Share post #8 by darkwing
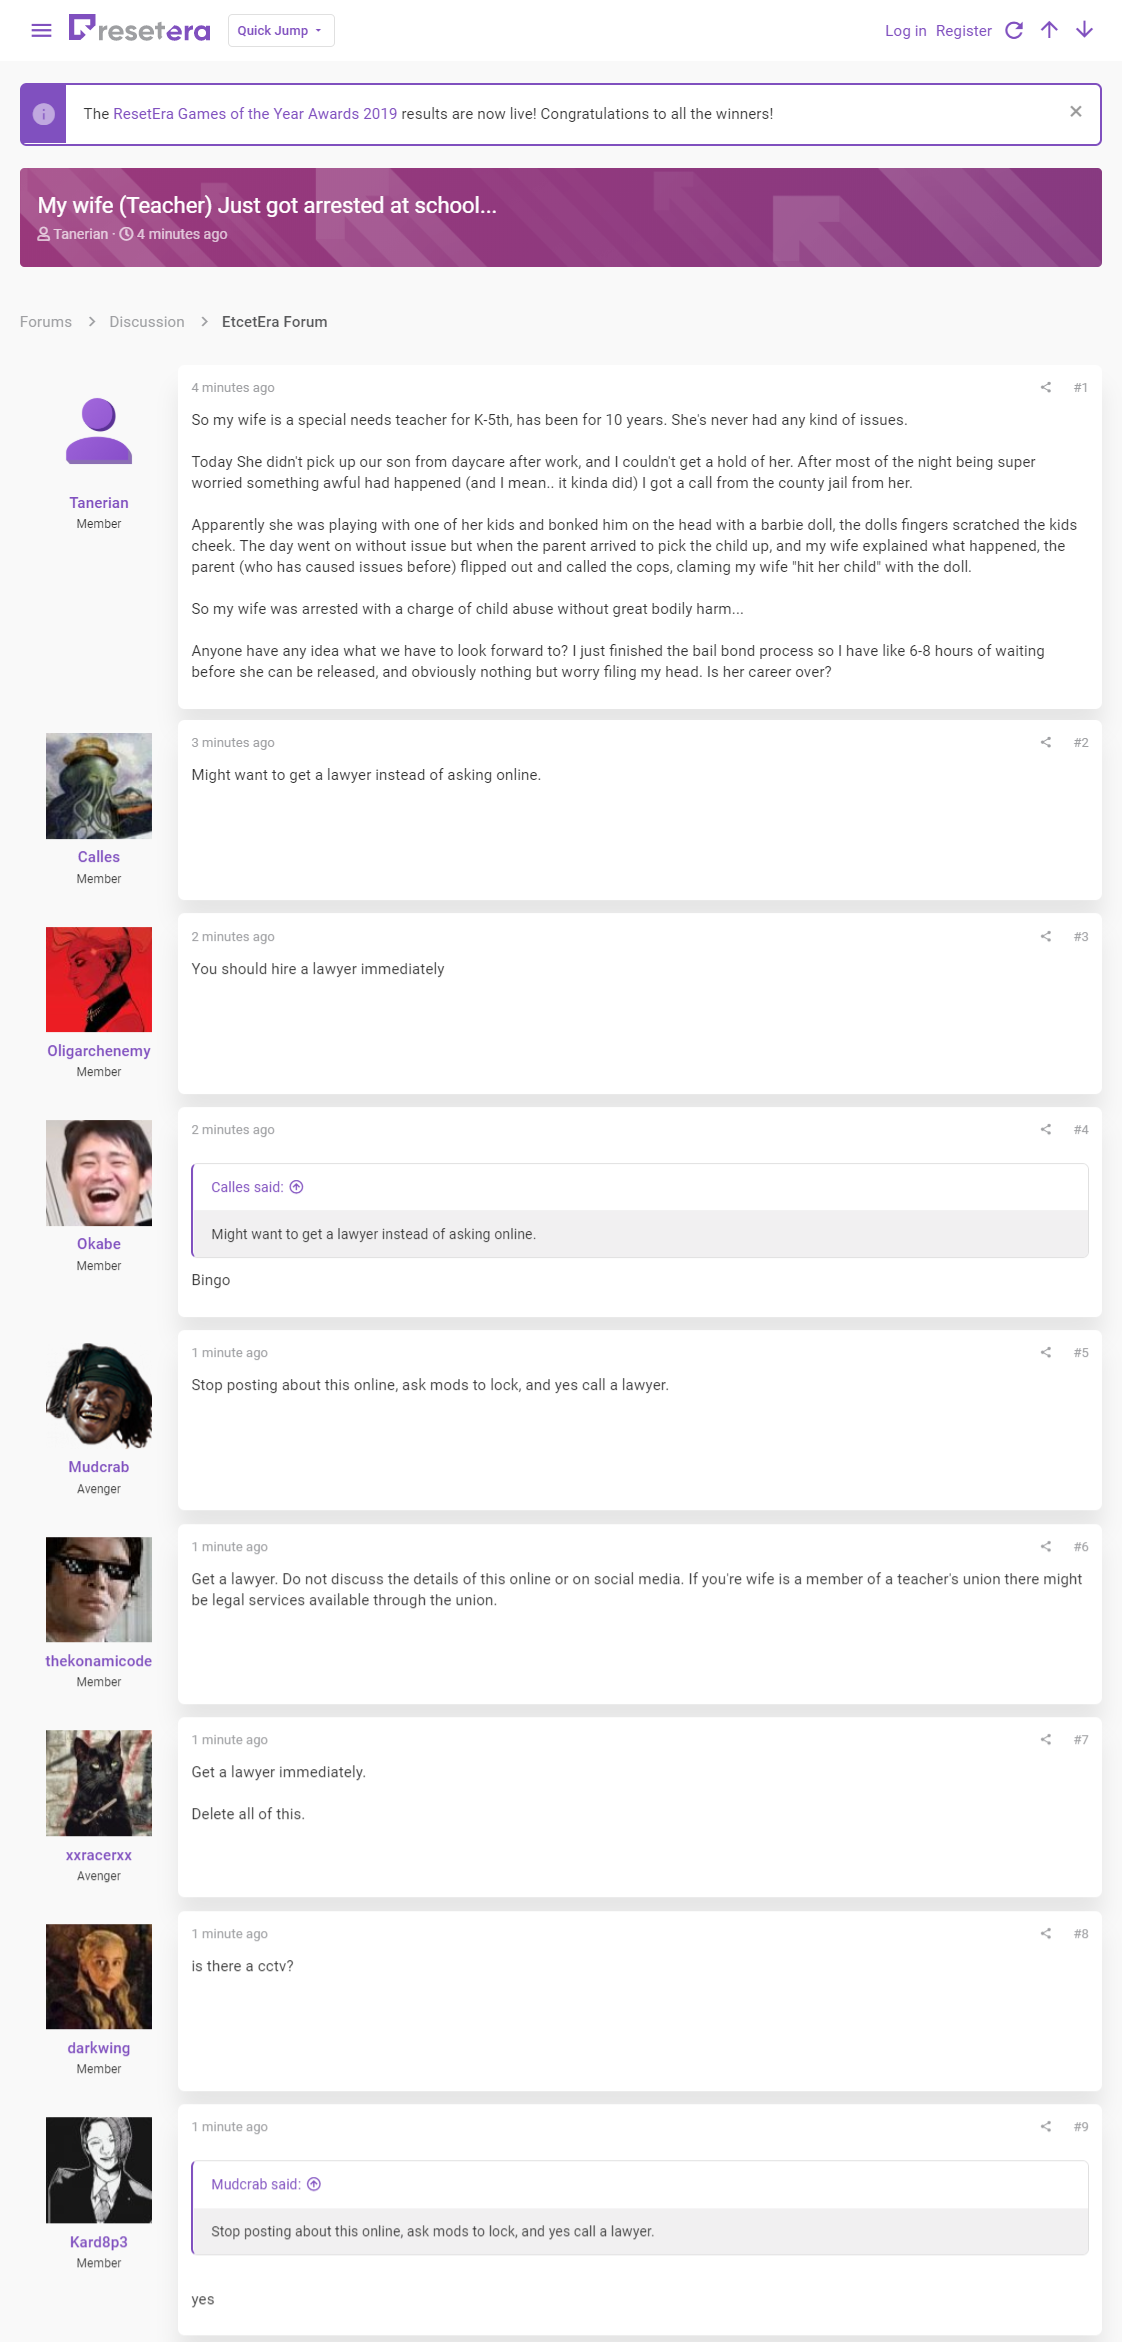1122x2342 pixels. coord(1046,1933)
